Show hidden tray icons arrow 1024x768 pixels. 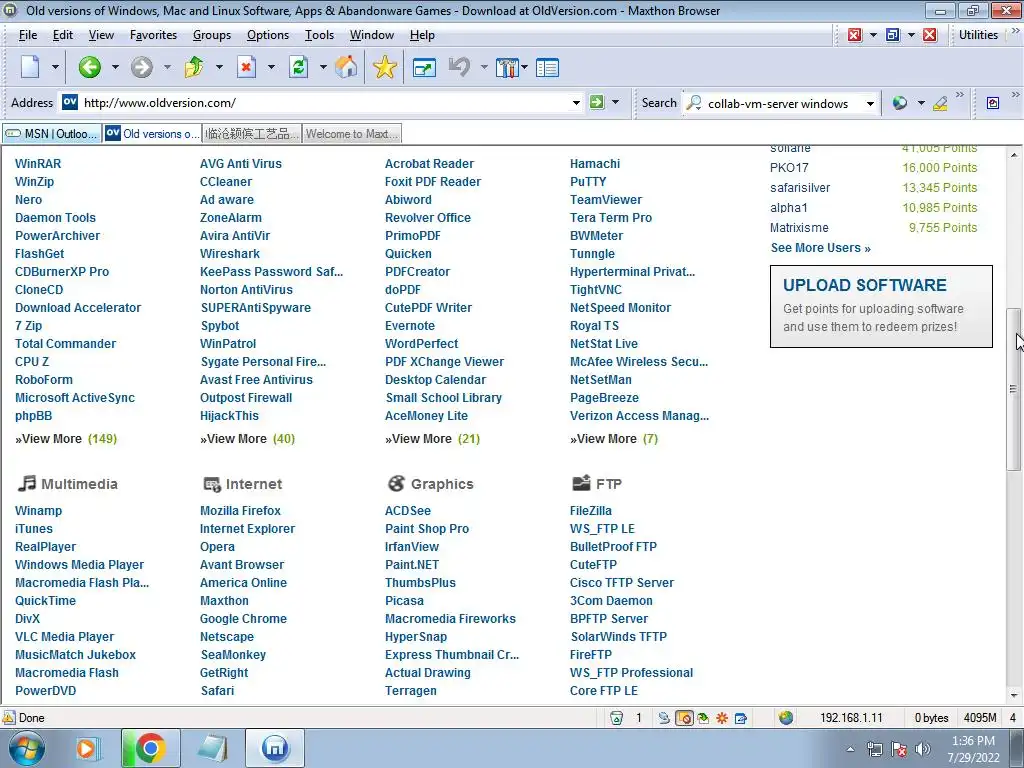(x=850, y=749)
